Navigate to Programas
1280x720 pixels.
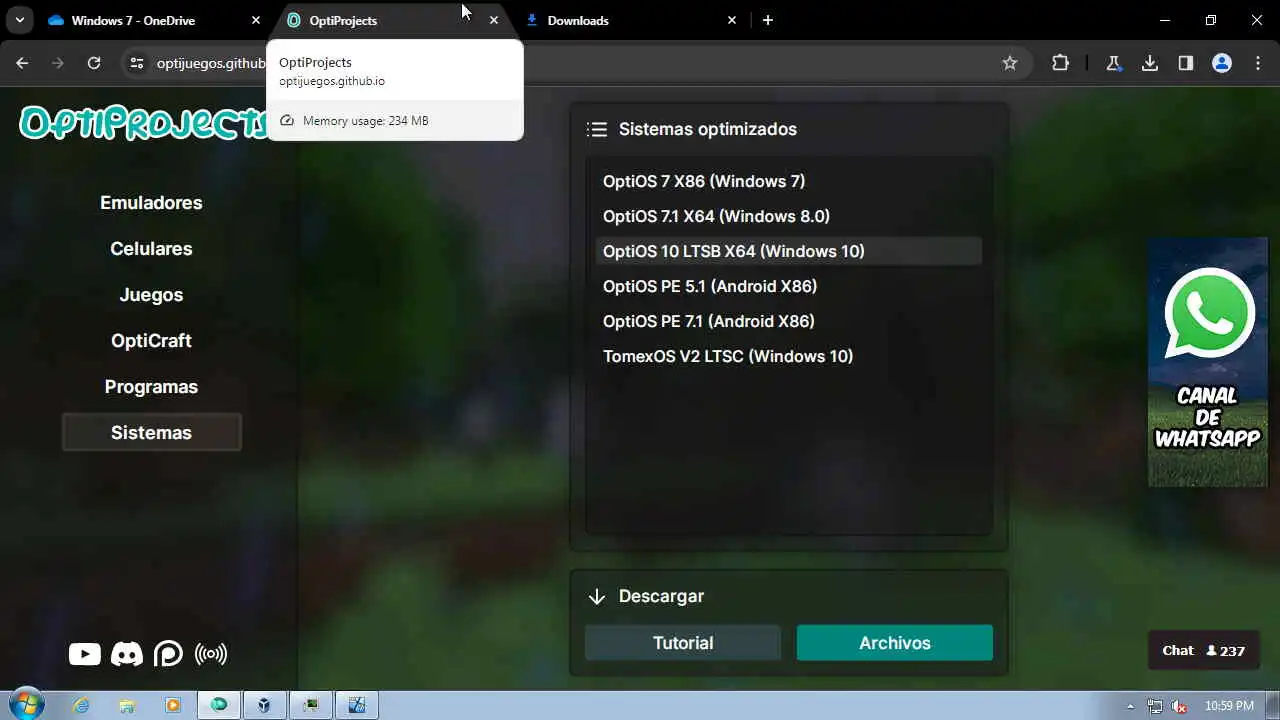[151, 387]
